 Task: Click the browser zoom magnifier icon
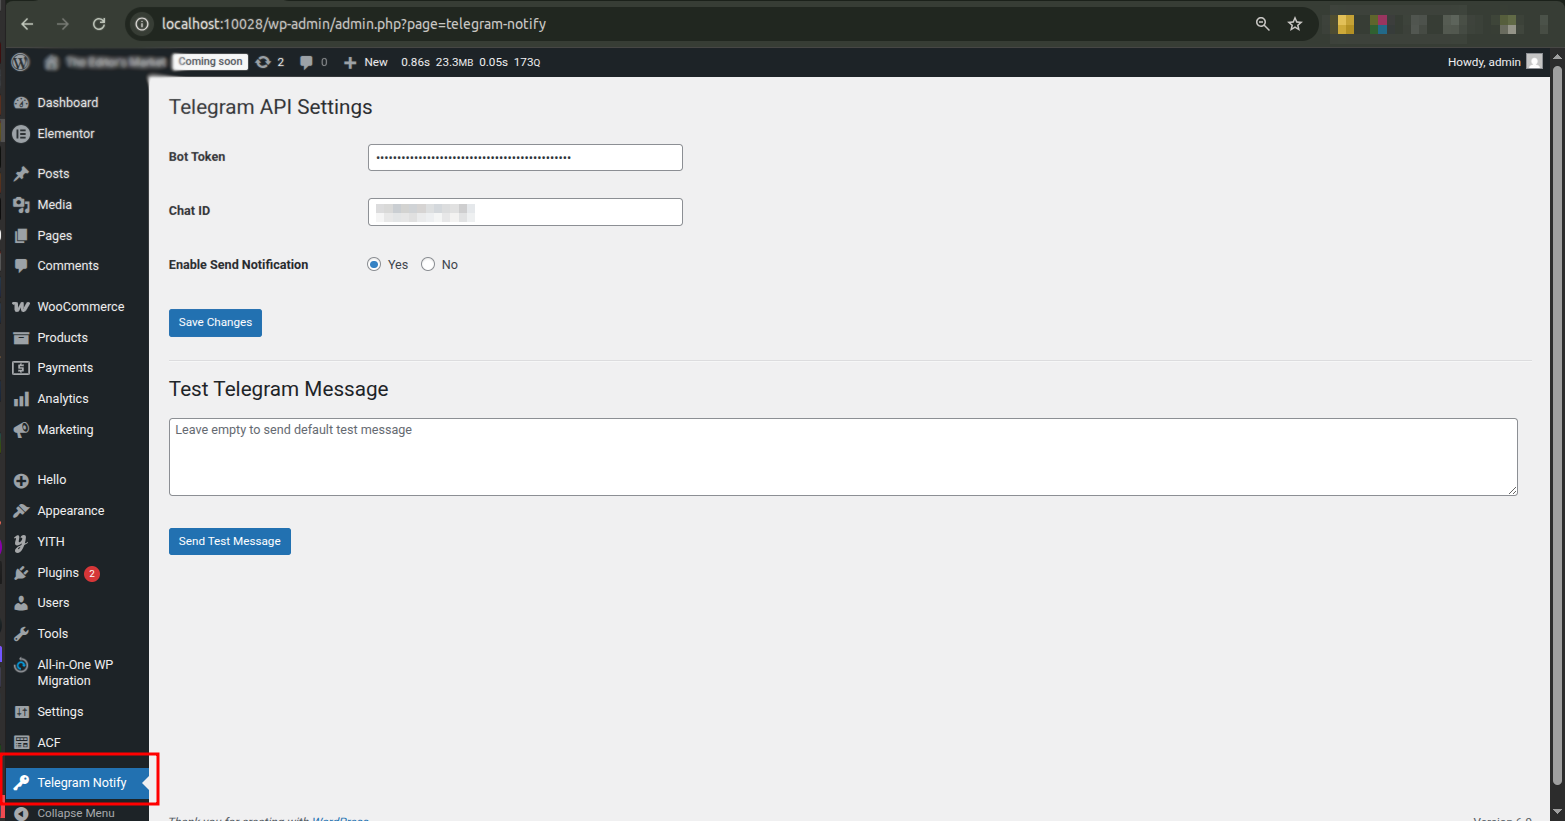coord(1263,24)
